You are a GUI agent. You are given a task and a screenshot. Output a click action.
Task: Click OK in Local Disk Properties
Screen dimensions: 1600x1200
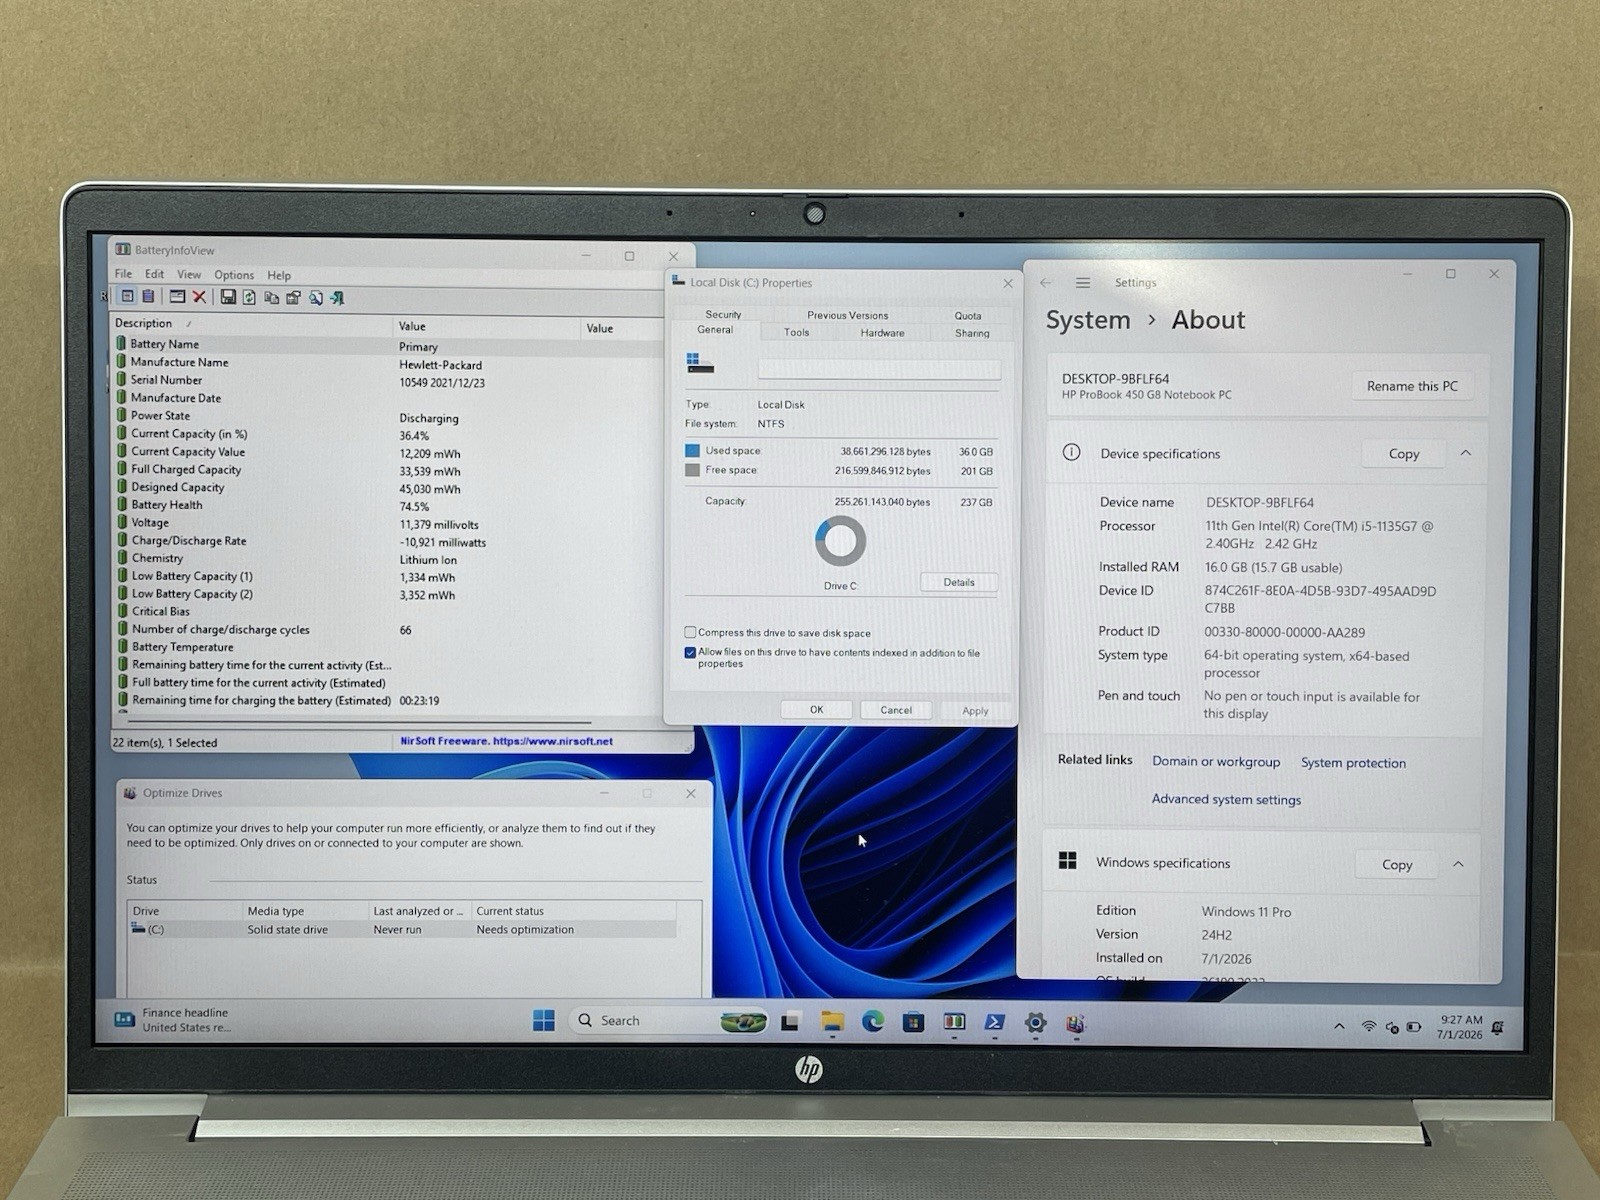pos(816,710)
